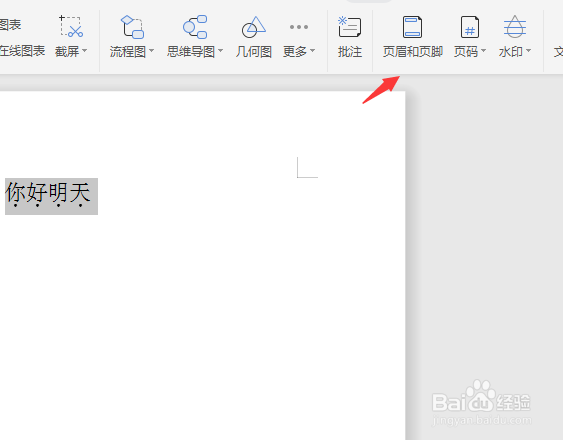Click the 几何图 text label

click(x=253, y=51)
